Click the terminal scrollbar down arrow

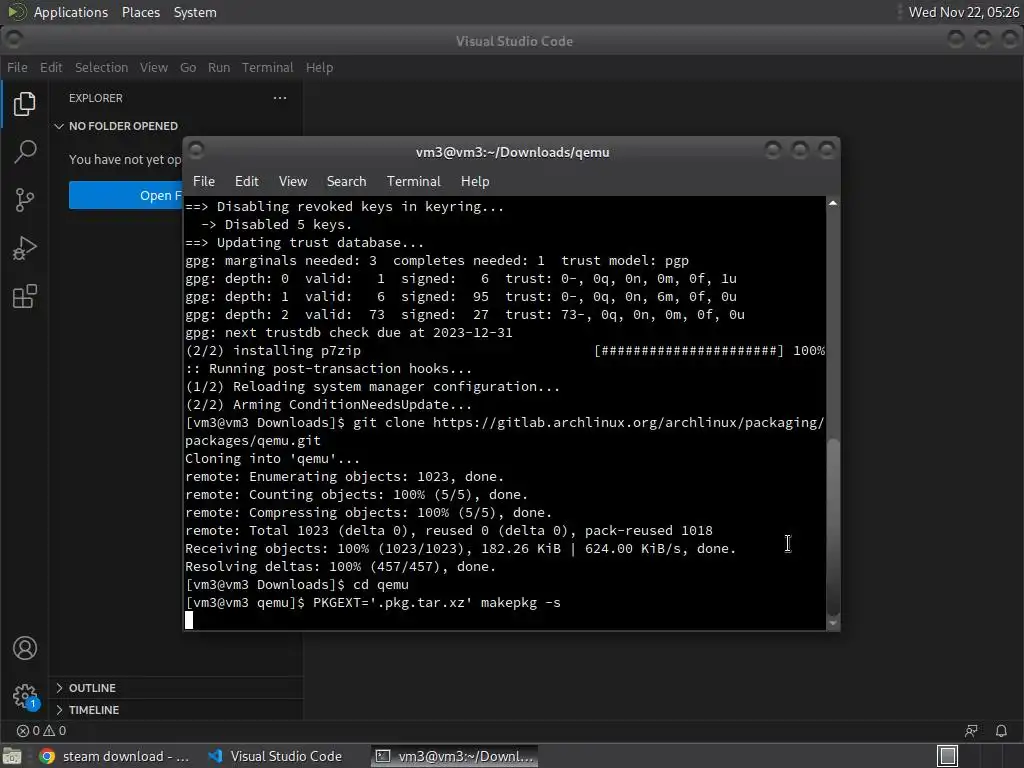tap(833, 623)
